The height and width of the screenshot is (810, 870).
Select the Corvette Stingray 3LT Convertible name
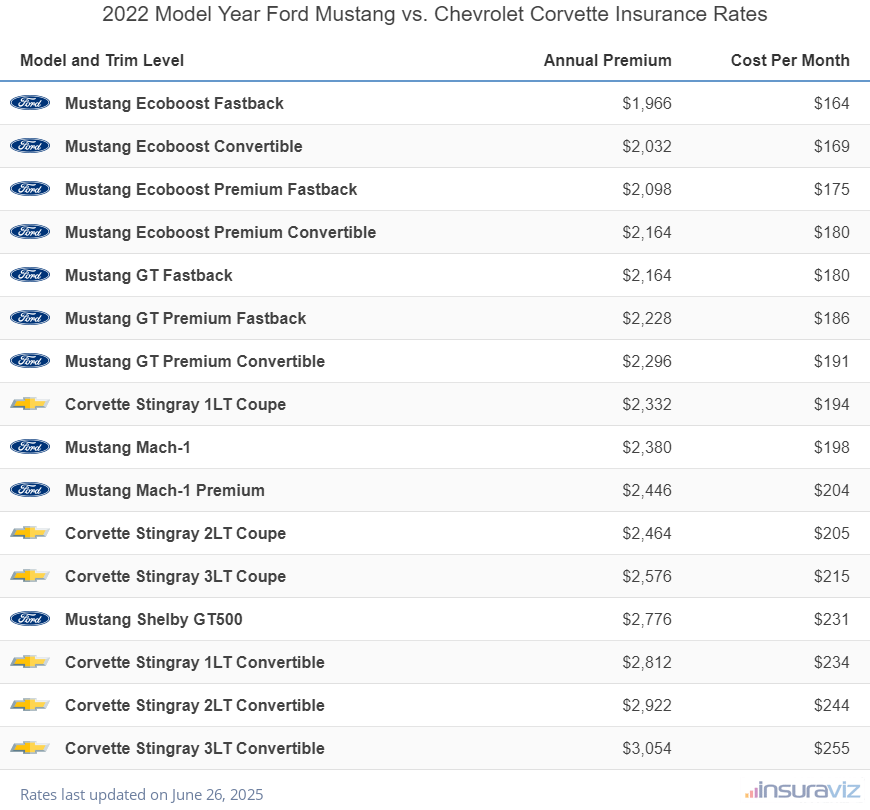pyautogui.click(x=195, y=748)
